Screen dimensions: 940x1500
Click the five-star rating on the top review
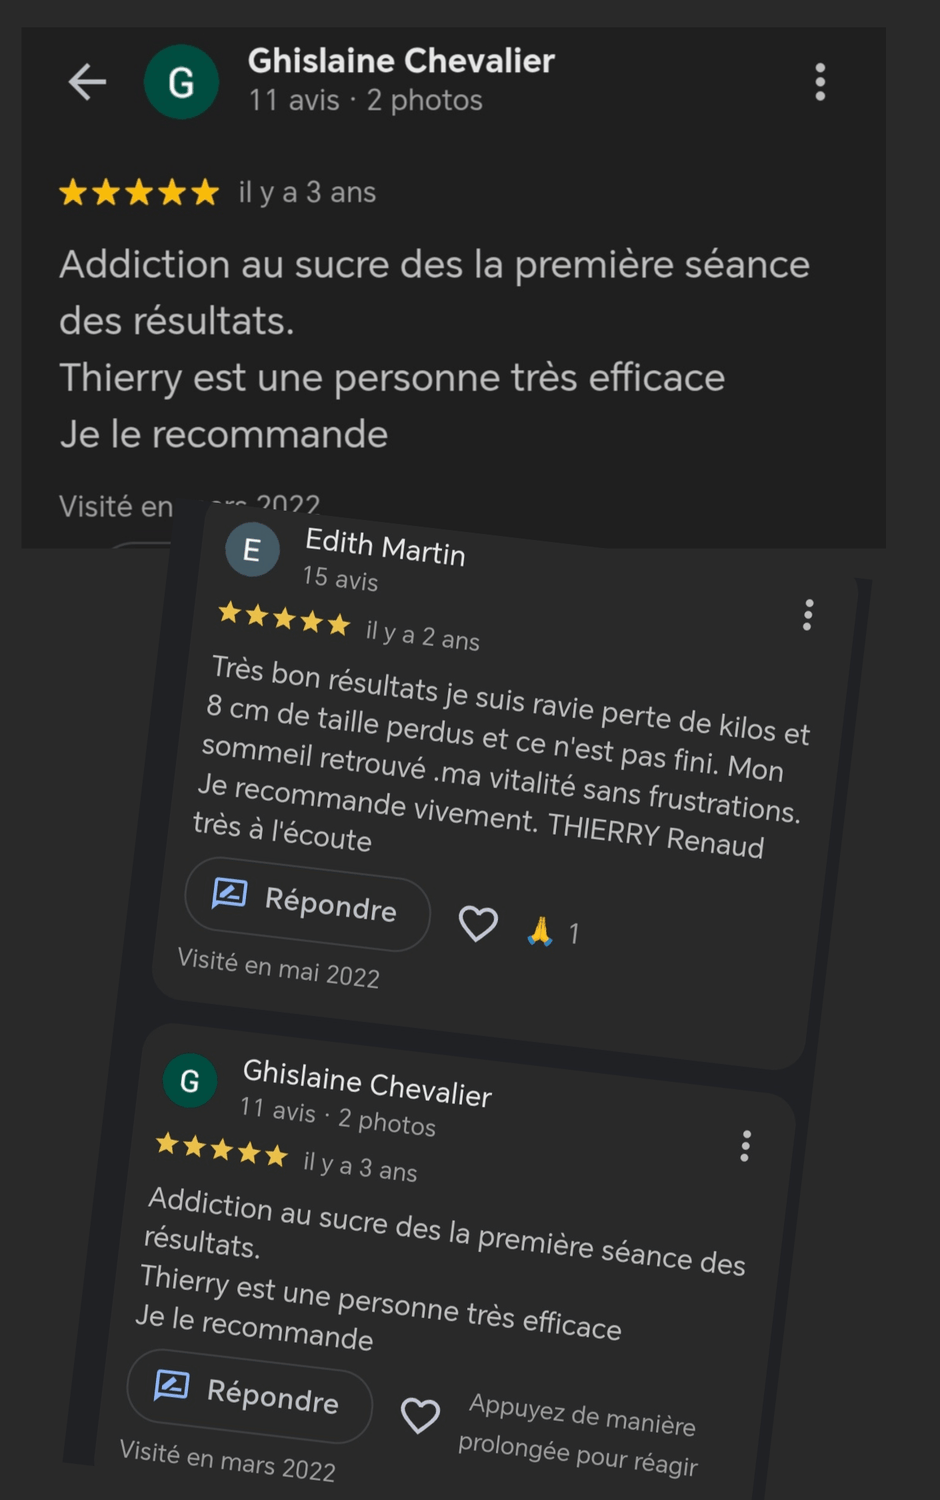coord(139,192)
